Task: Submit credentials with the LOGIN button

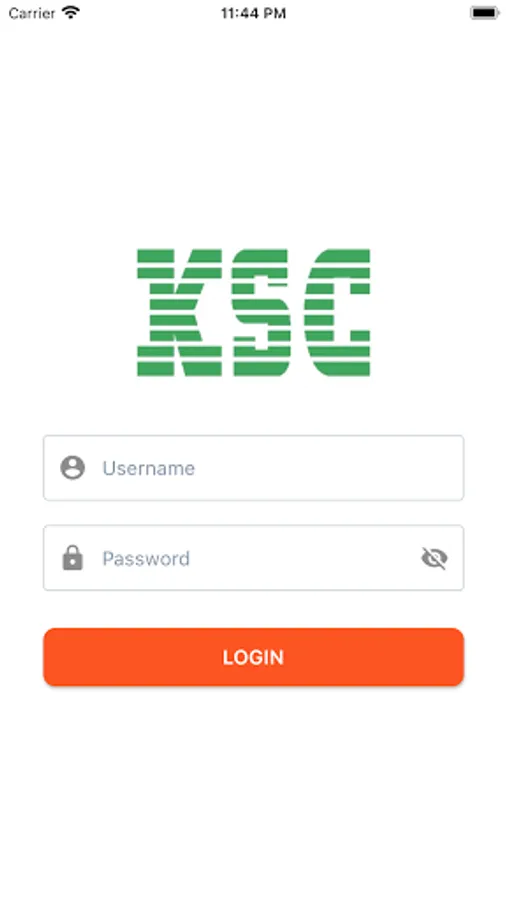Action: click(254, 657)
